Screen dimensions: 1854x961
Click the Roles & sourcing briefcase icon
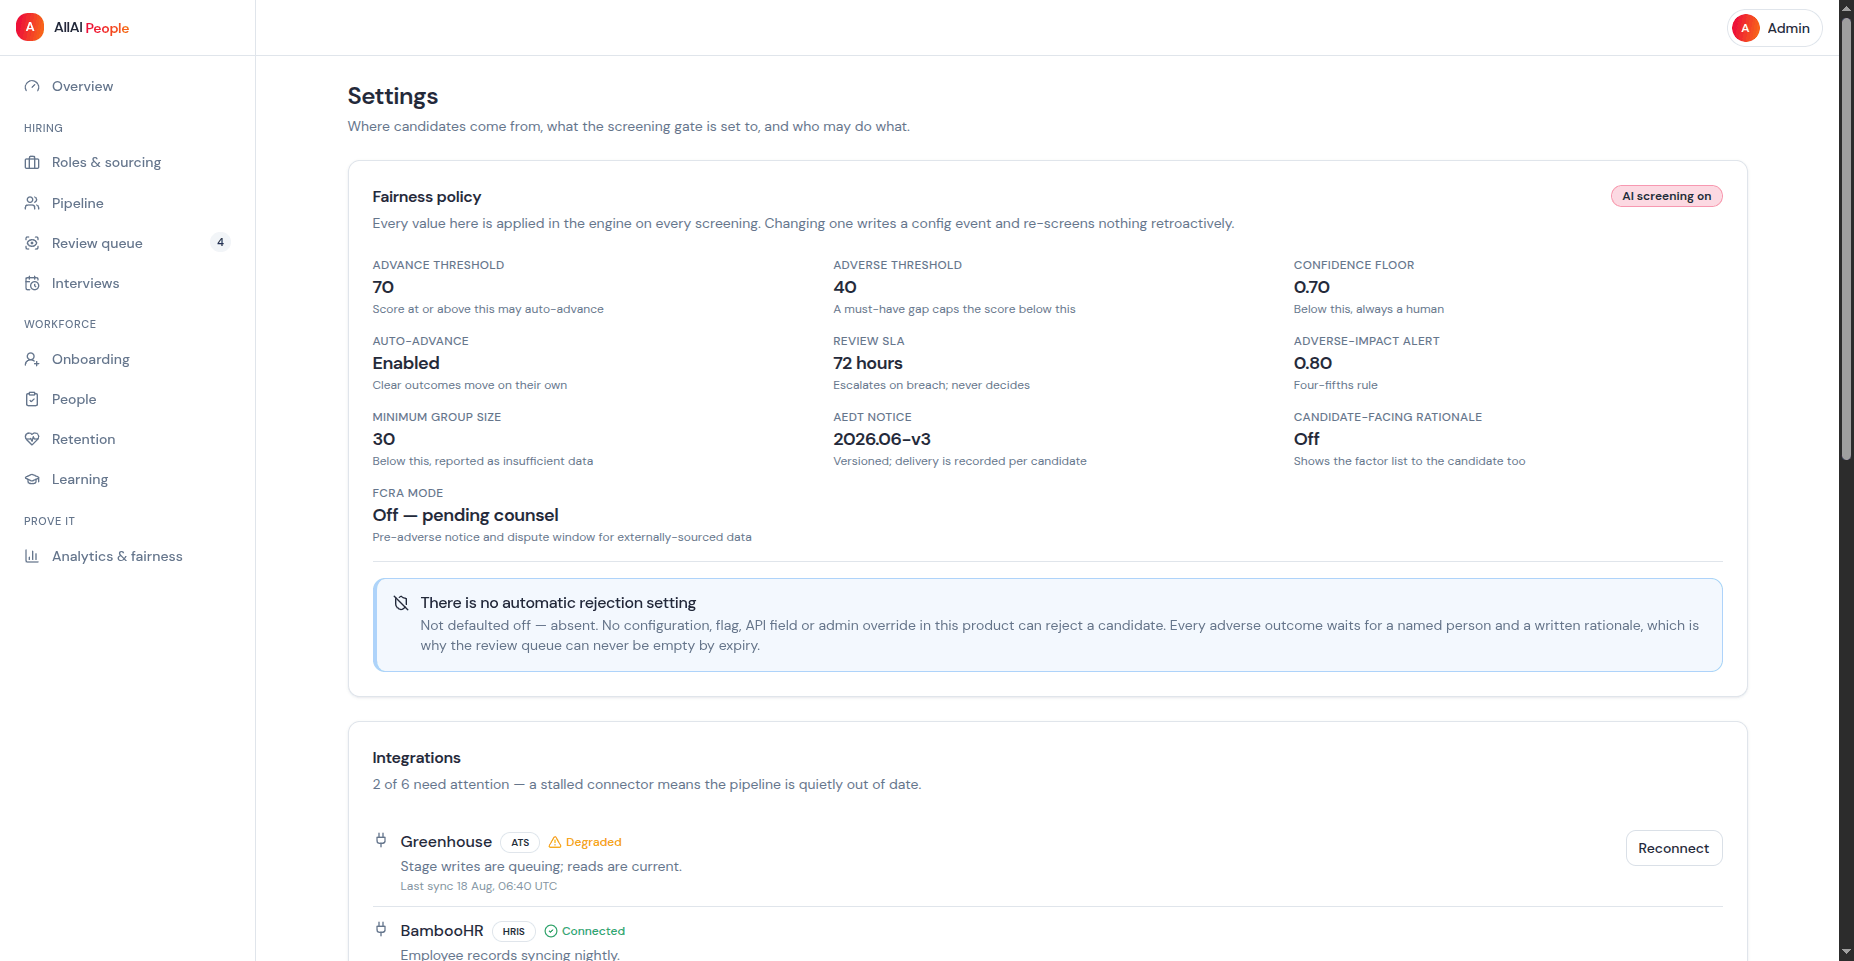pyautogui.click(x=32, y=162)
